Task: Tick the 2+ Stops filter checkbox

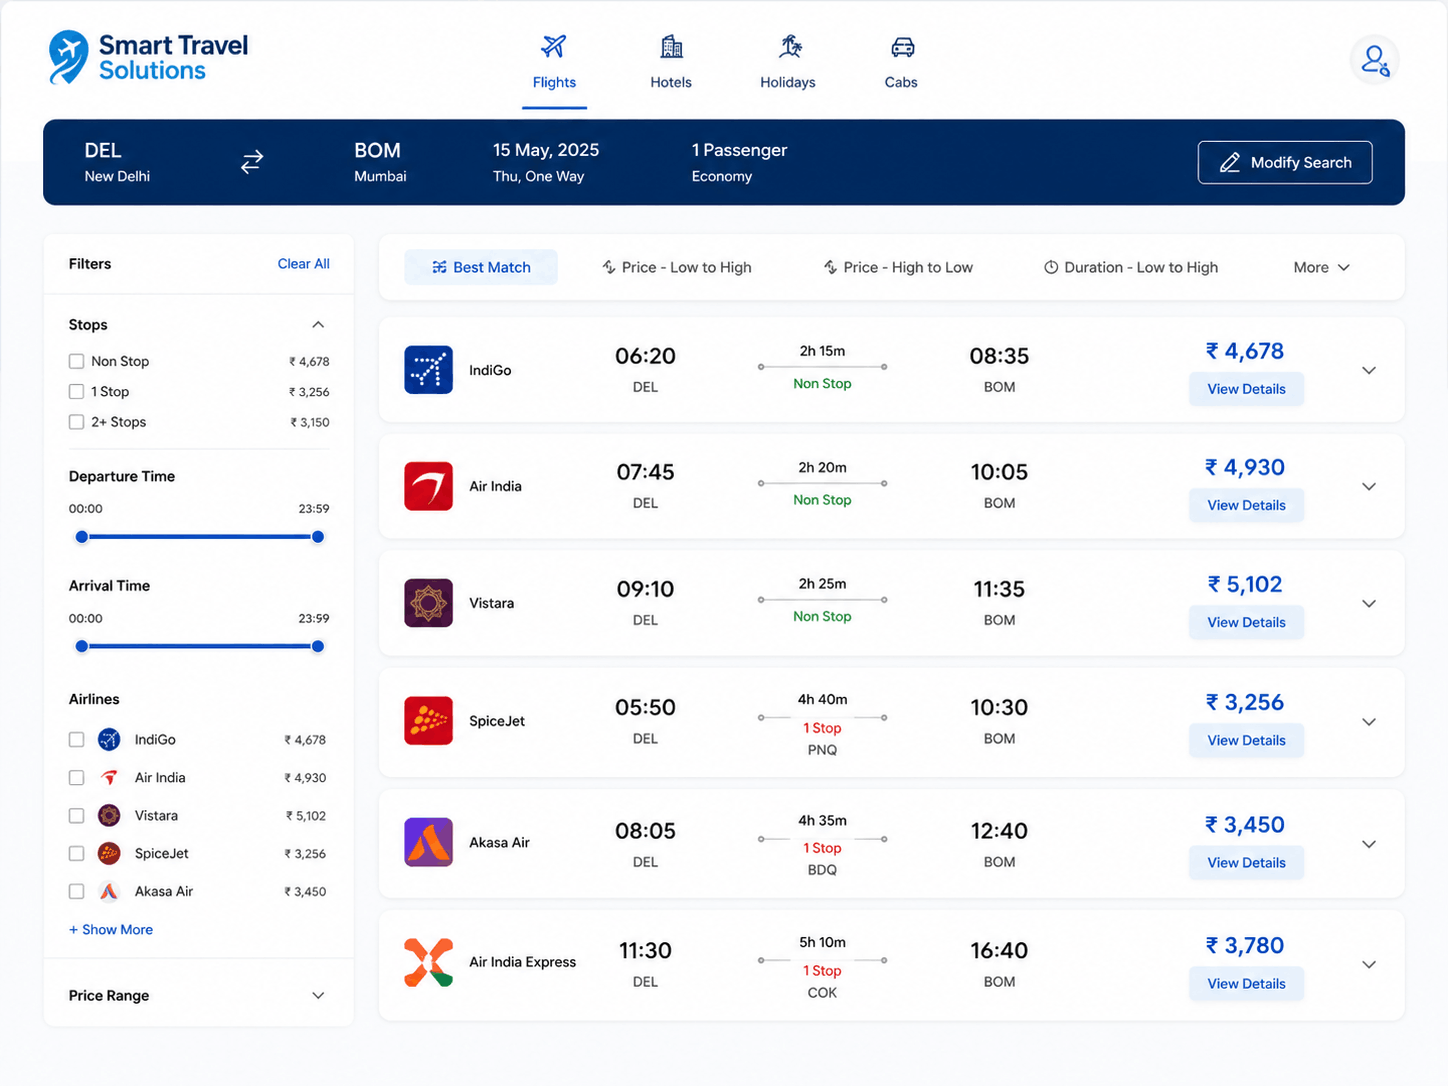Action: tap(76, 422)
